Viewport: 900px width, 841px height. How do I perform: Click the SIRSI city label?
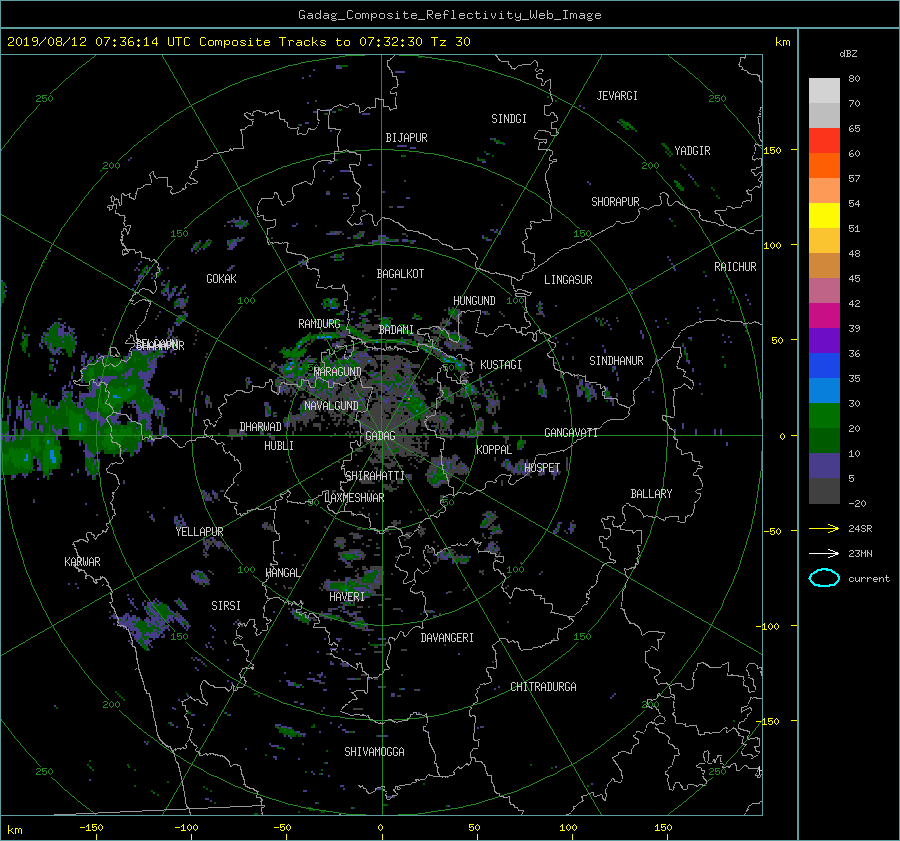pyautogui.click(x=226, y=606)
